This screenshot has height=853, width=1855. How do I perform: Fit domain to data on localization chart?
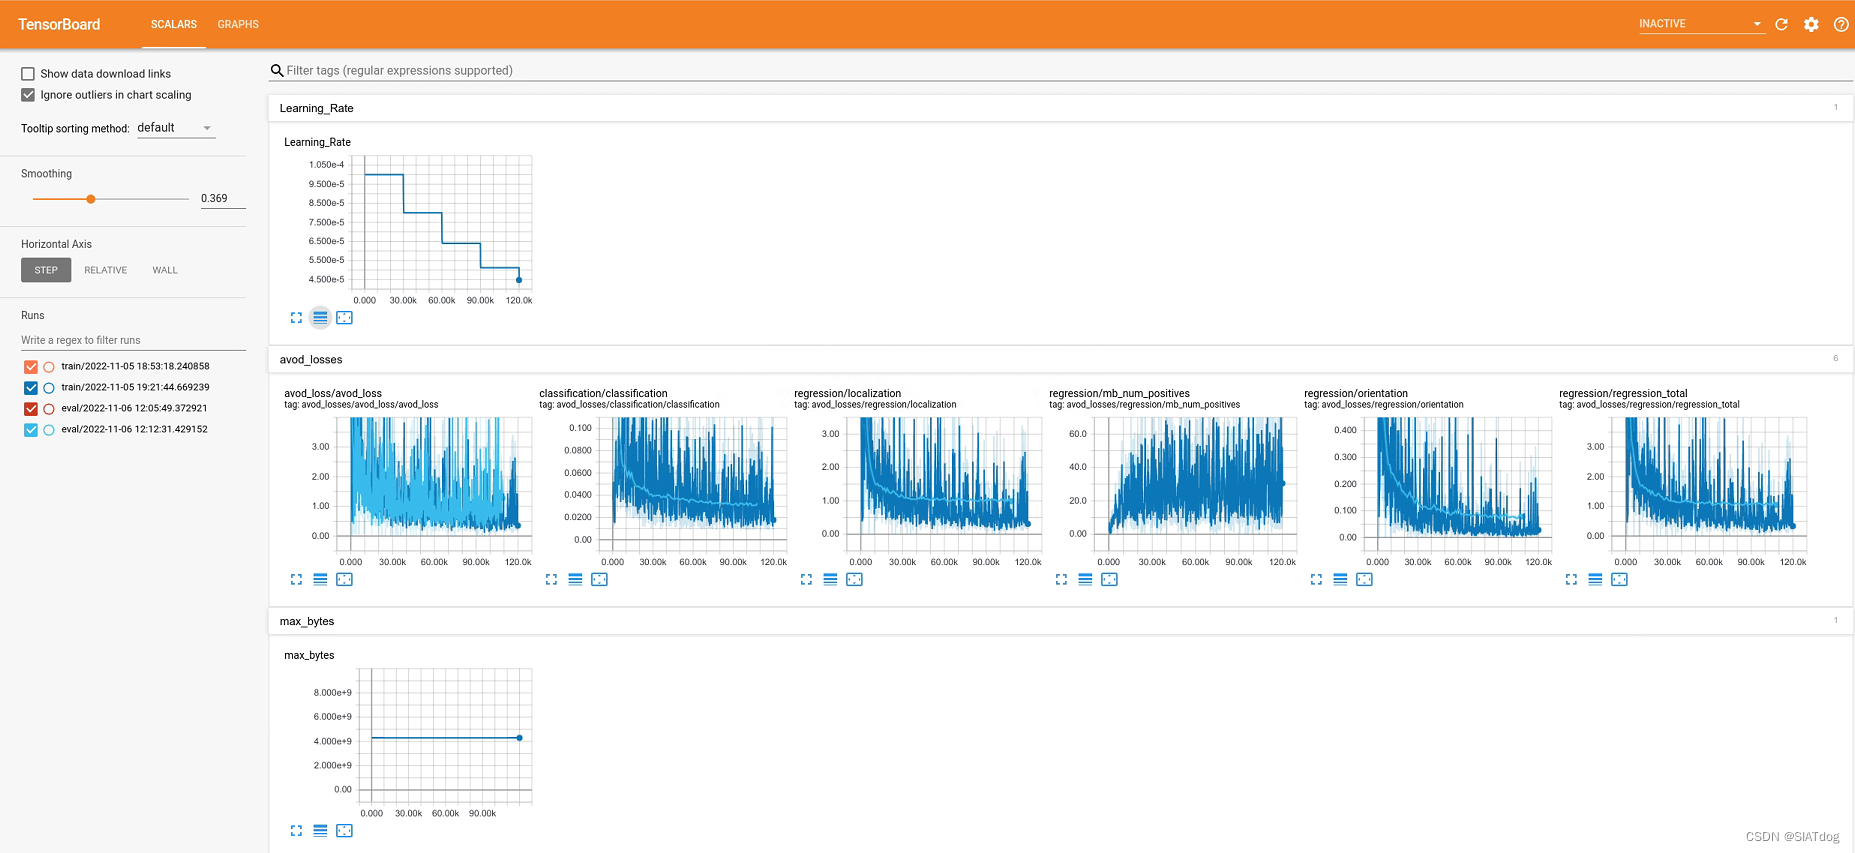(x=854, y=580)
